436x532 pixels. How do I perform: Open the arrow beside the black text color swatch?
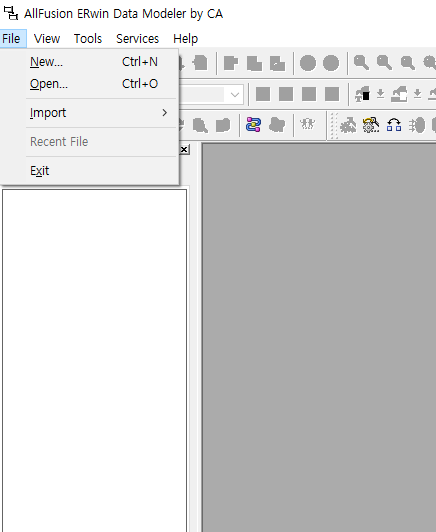[381, 94]
